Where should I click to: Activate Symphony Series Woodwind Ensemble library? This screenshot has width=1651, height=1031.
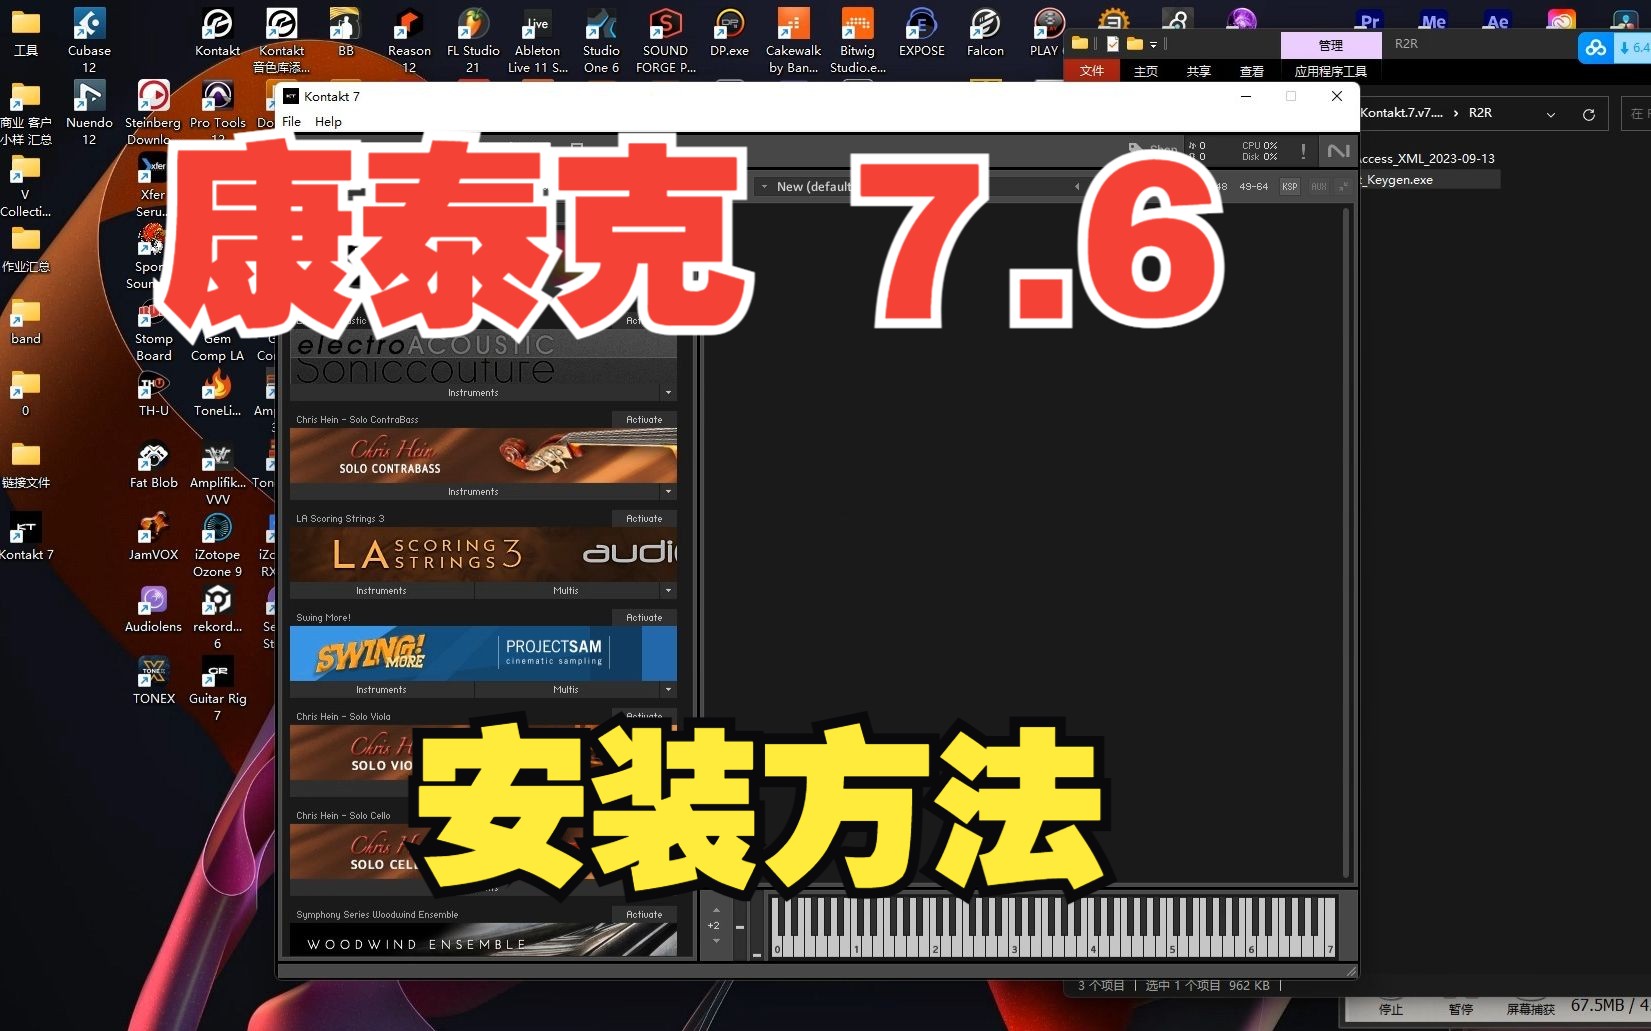644,915
